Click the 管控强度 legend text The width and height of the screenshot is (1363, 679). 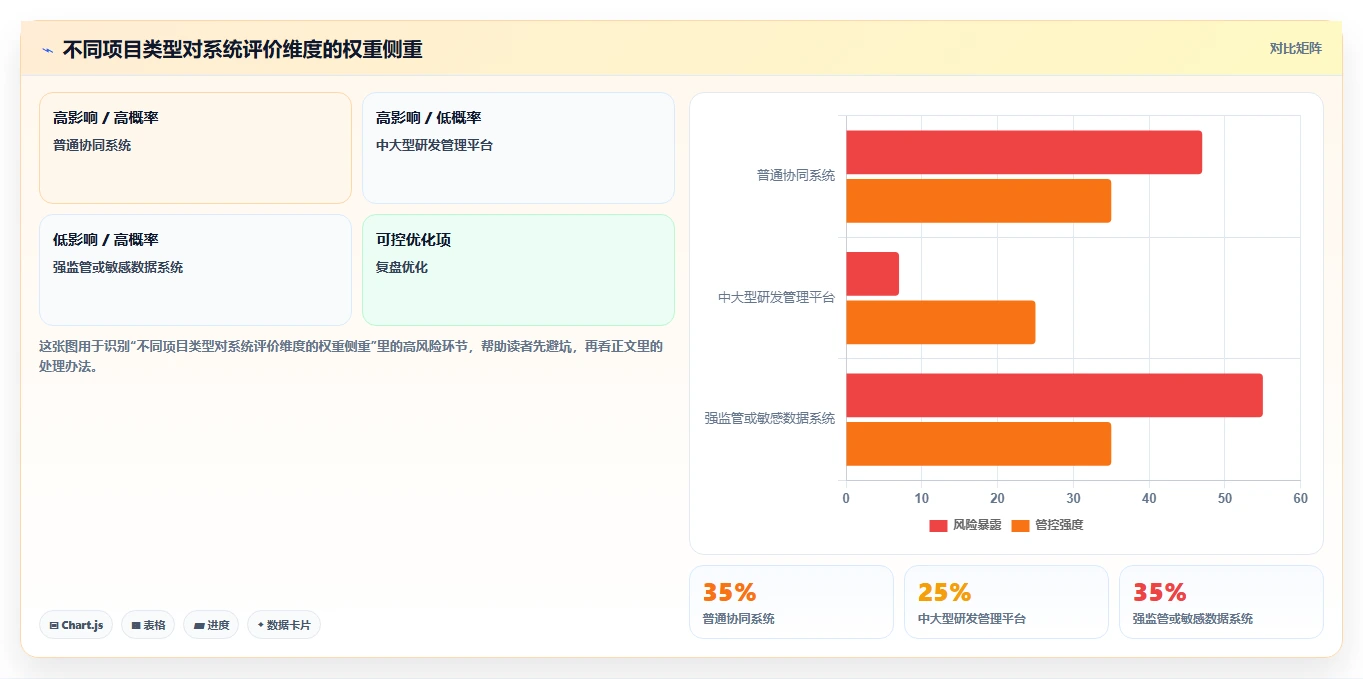(1059, 525)
